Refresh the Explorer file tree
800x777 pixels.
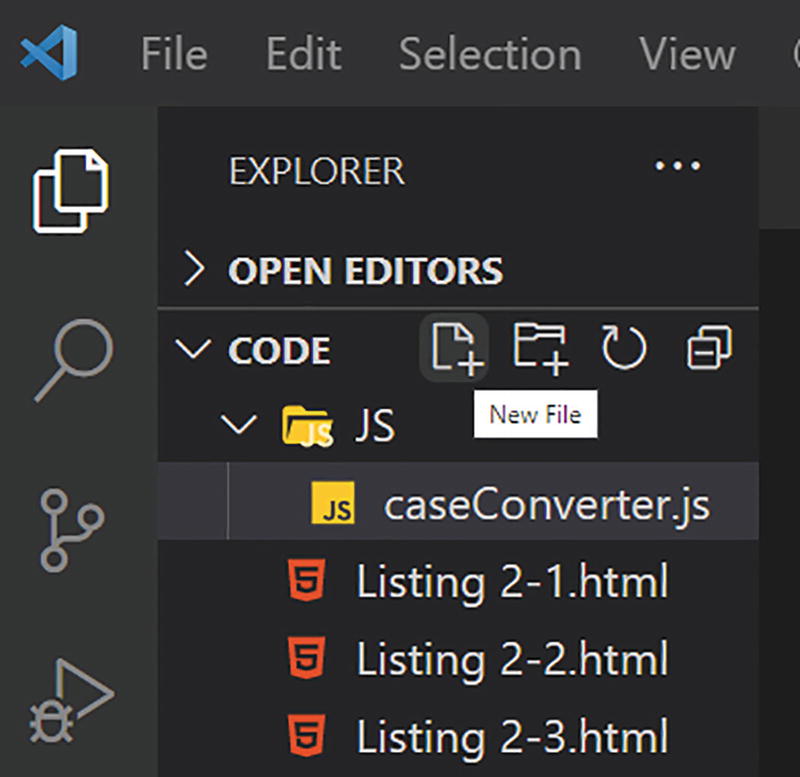pyautogui.click(x=624, y=349)
